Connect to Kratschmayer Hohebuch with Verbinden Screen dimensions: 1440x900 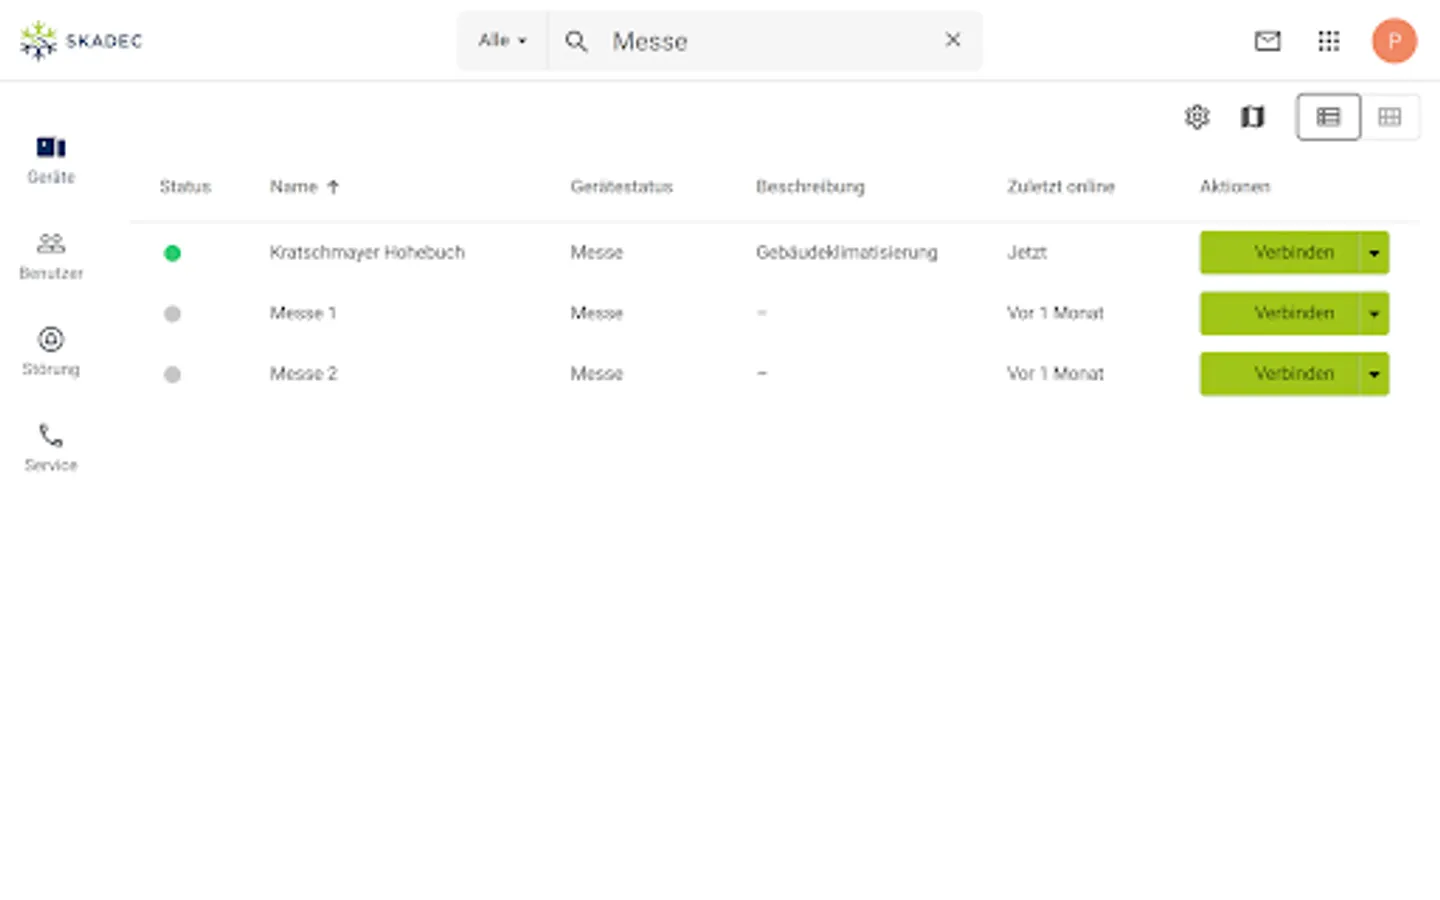tap(1279, 253)
